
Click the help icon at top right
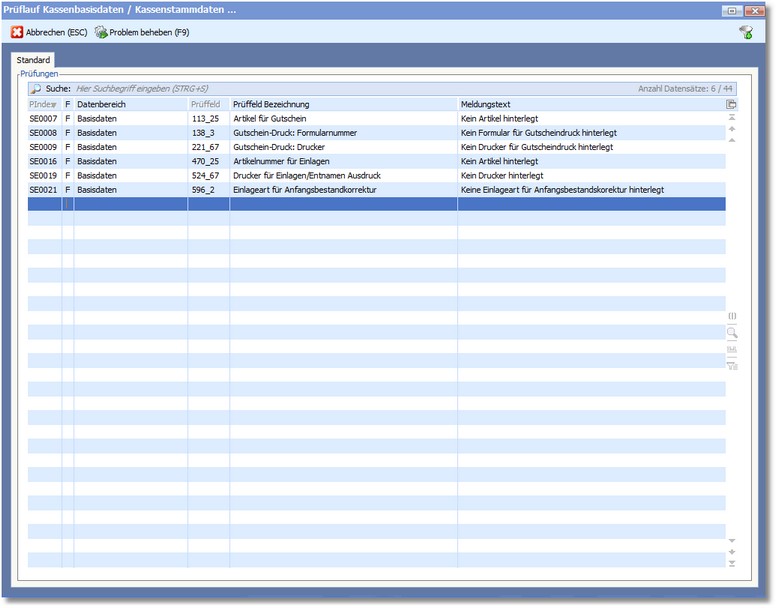745,33
